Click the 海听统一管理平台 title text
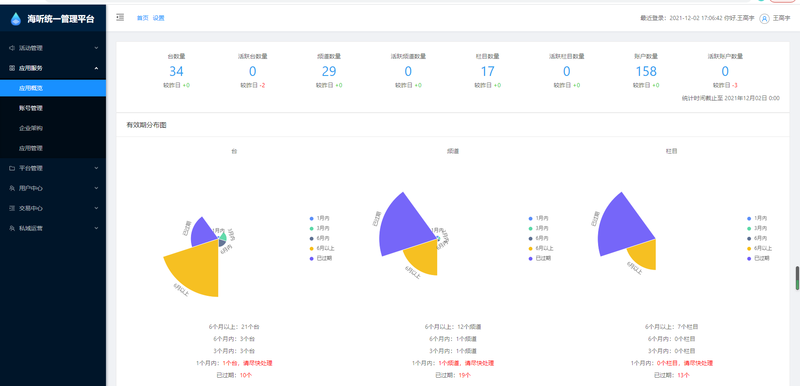 pos(61,19)
